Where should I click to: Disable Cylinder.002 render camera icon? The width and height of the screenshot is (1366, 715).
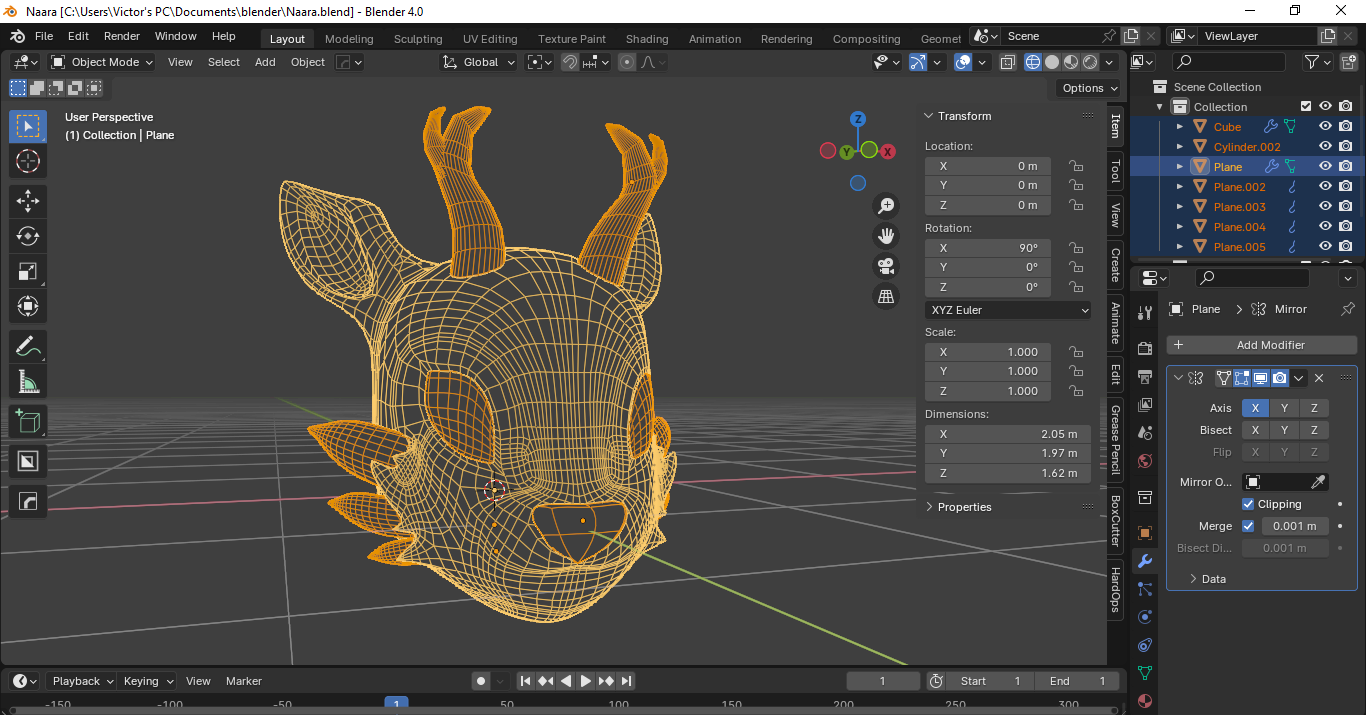pos(1346,147)
